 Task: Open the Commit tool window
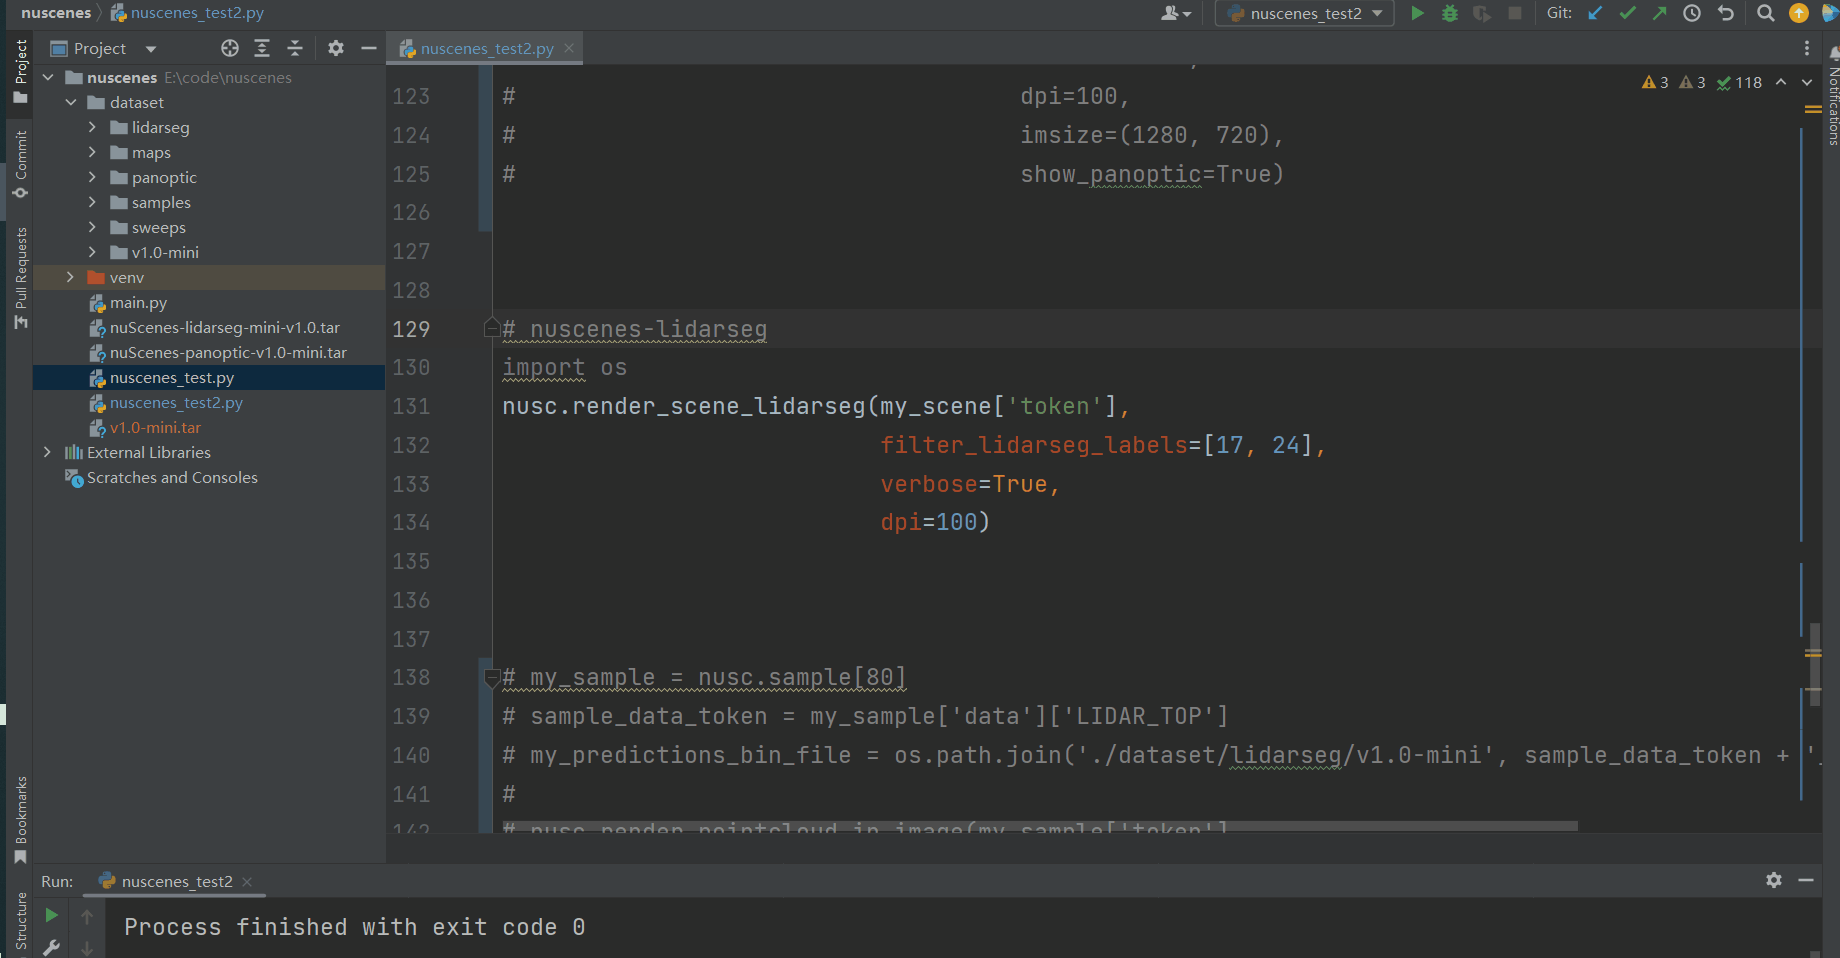[20, 163]
